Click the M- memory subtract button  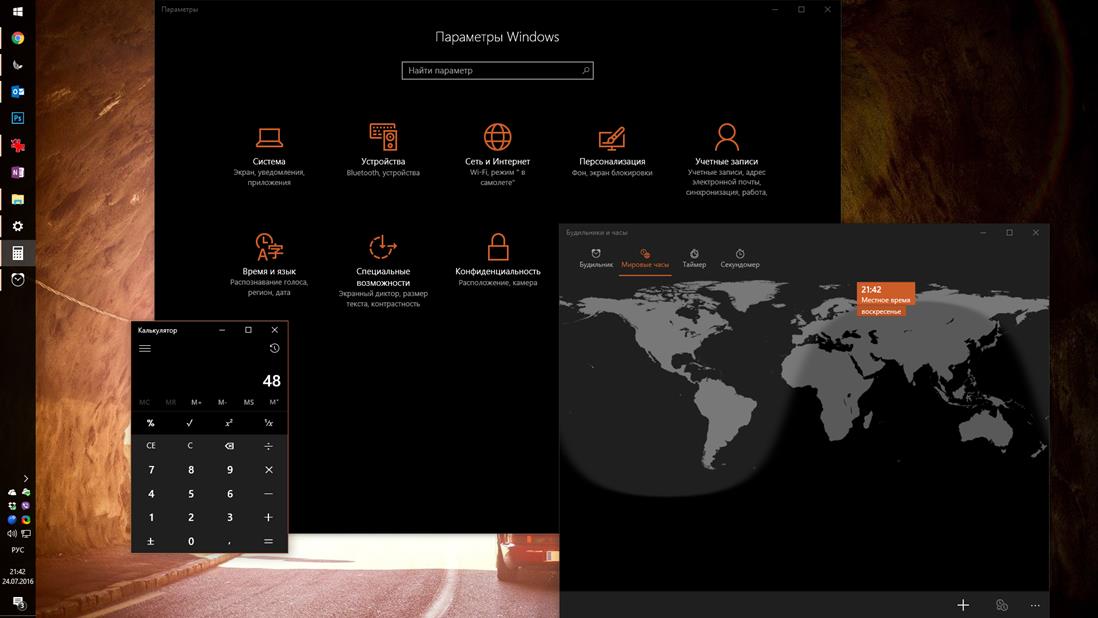coord(223,402)
